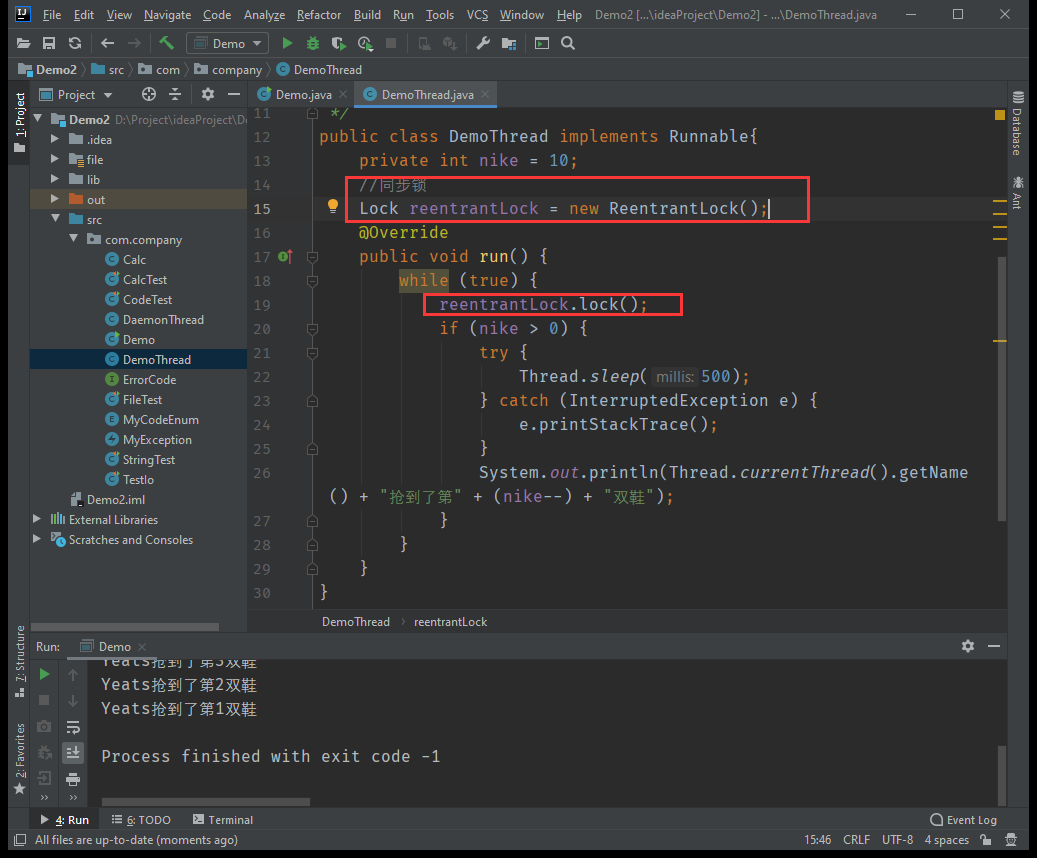
Task: Collapse the src folder
Action: pos(56,219)
